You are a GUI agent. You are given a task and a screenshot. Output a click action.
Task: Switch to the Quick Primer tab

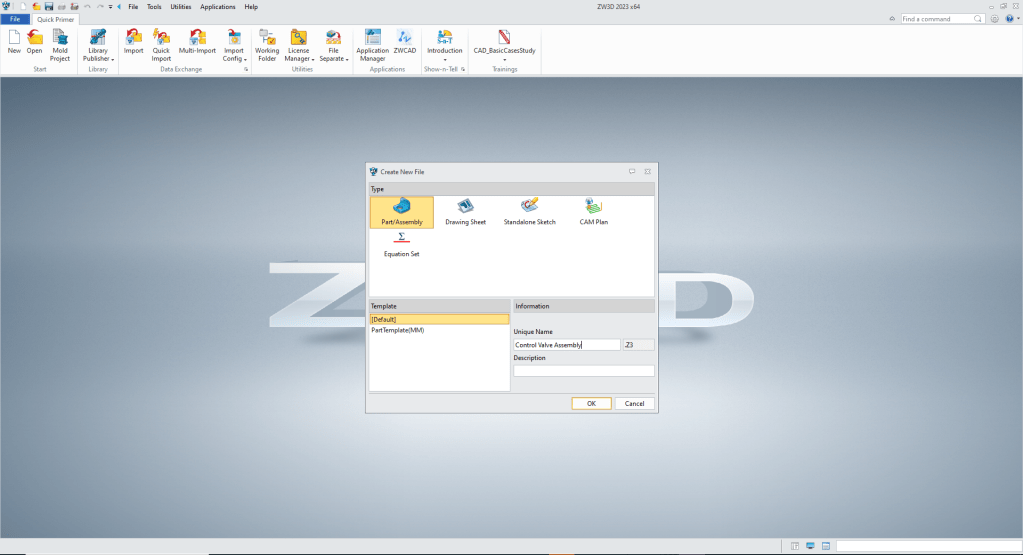tap(56, 19)
